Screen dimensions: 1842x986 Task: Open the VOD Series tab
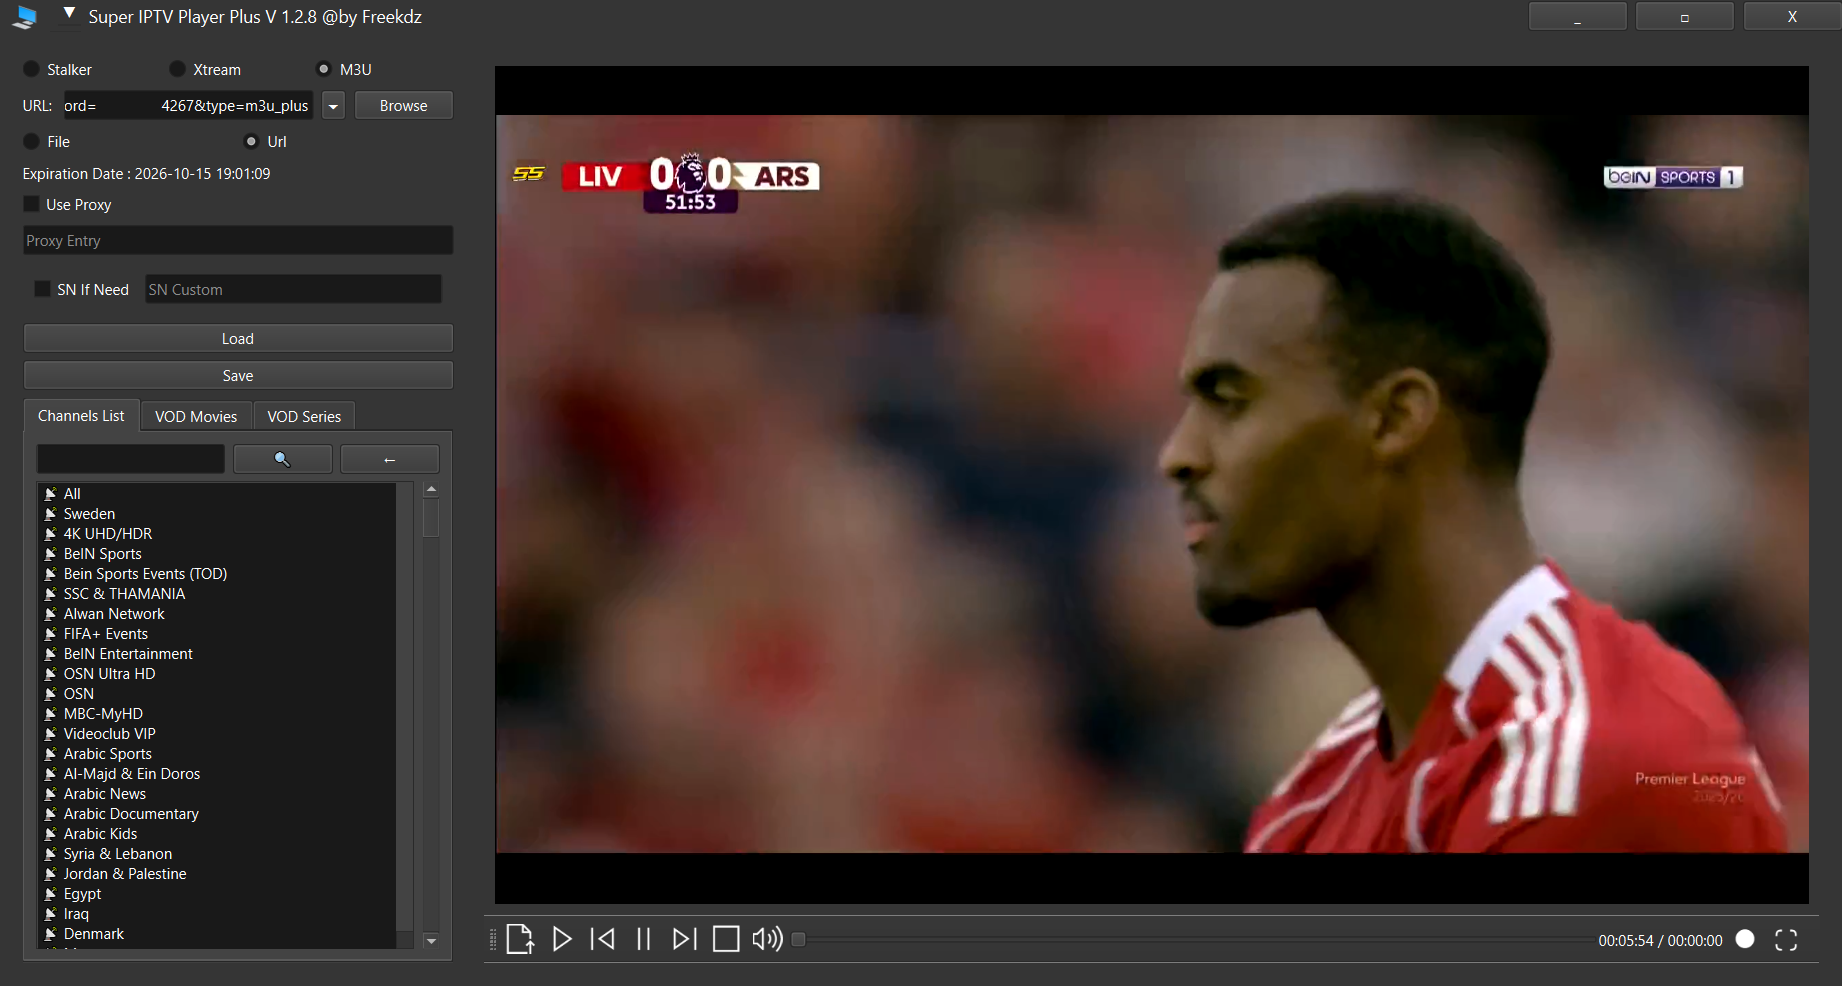tap(304, 416)
